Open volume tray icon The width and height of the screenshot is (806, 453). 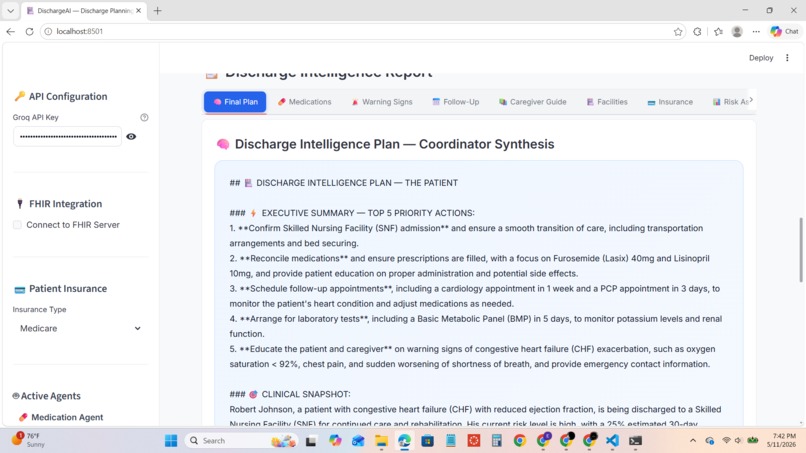pyautogui.click(x=738, y=441)
